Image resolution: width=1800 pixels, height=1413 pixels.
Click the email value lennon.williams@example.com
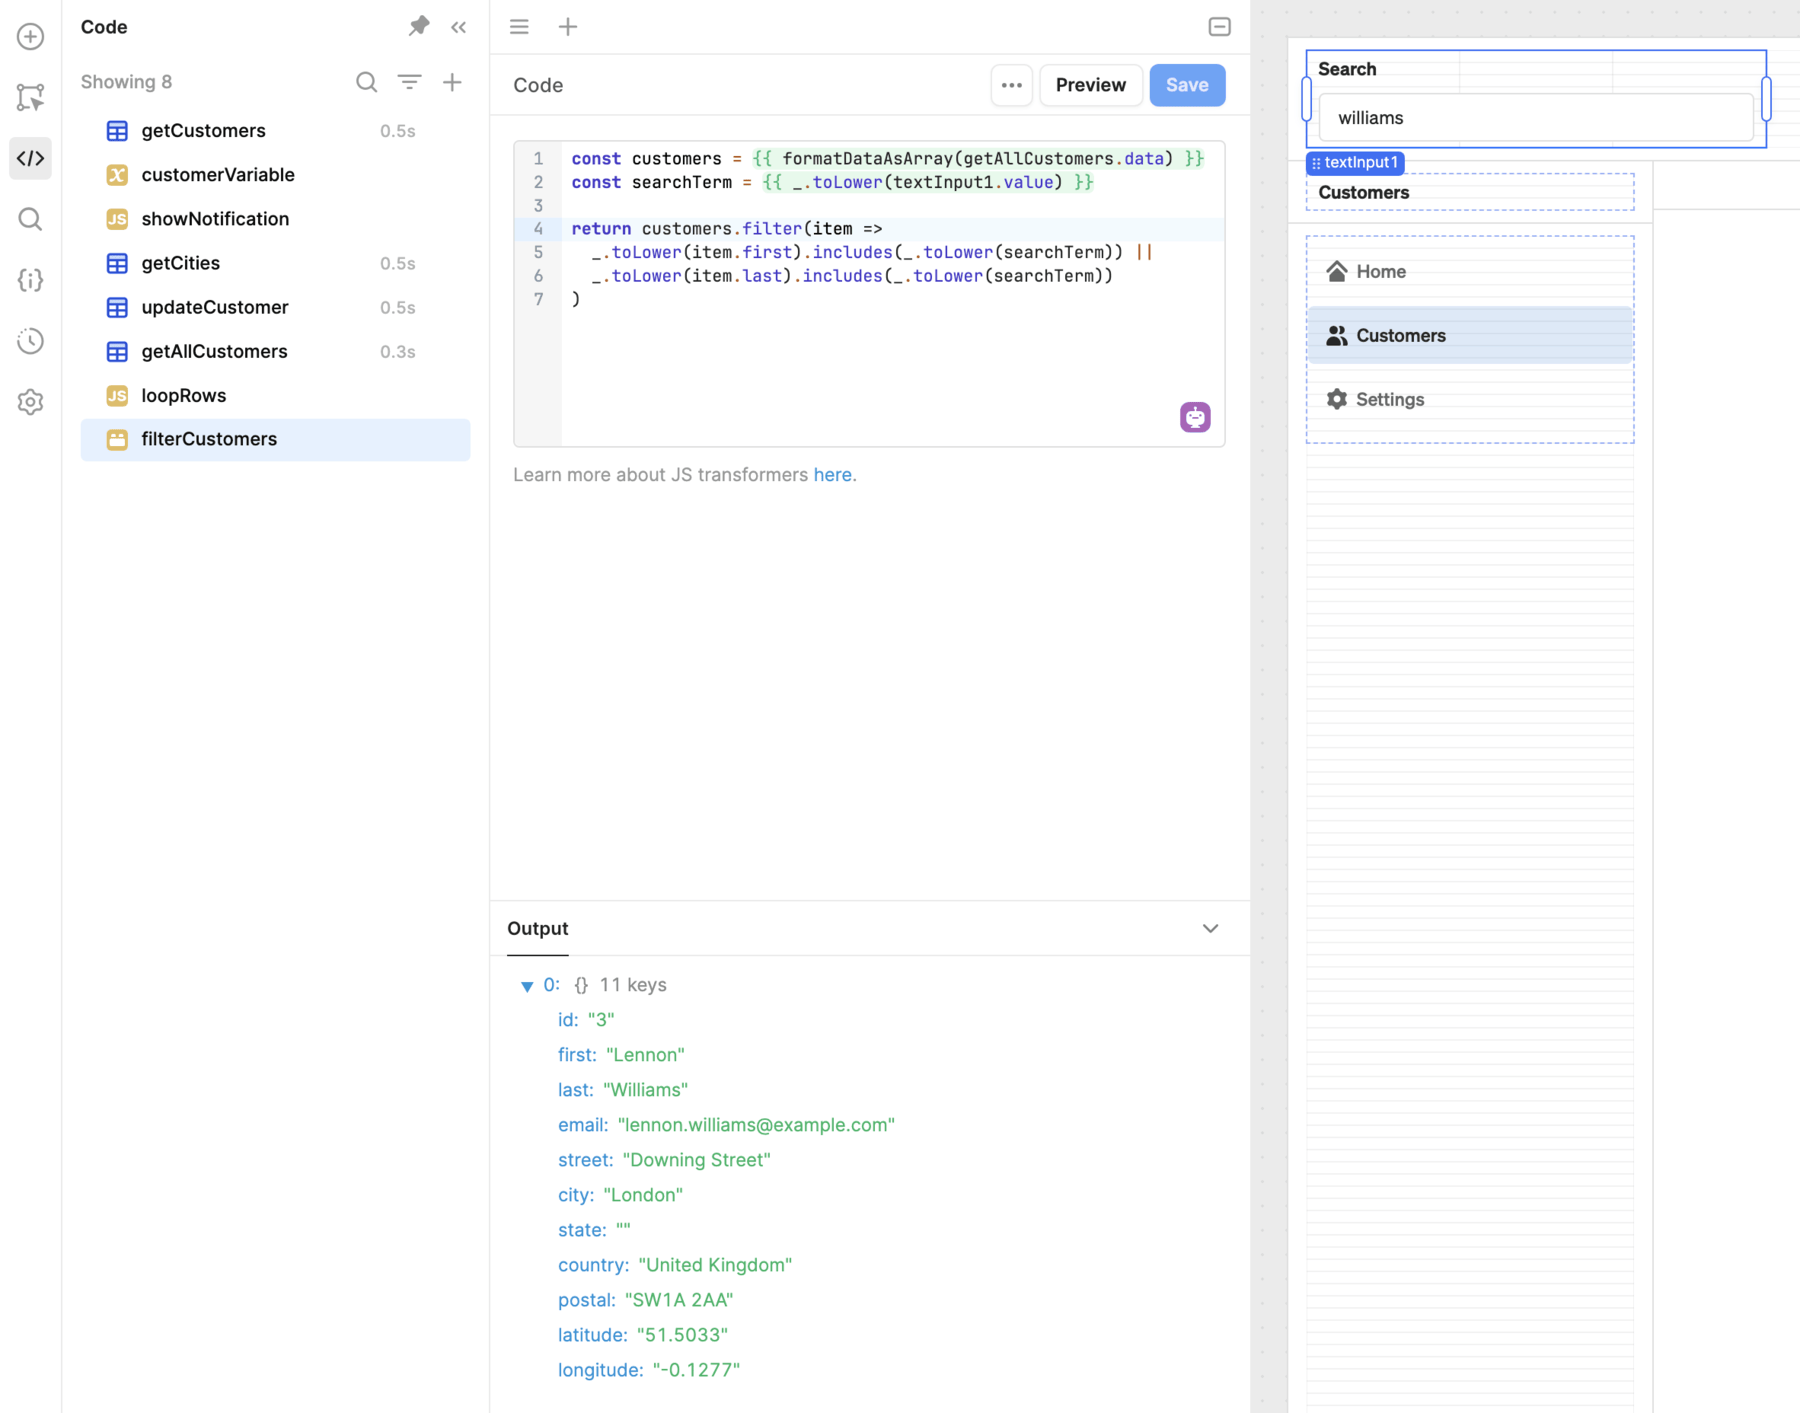pos(756,1125)
